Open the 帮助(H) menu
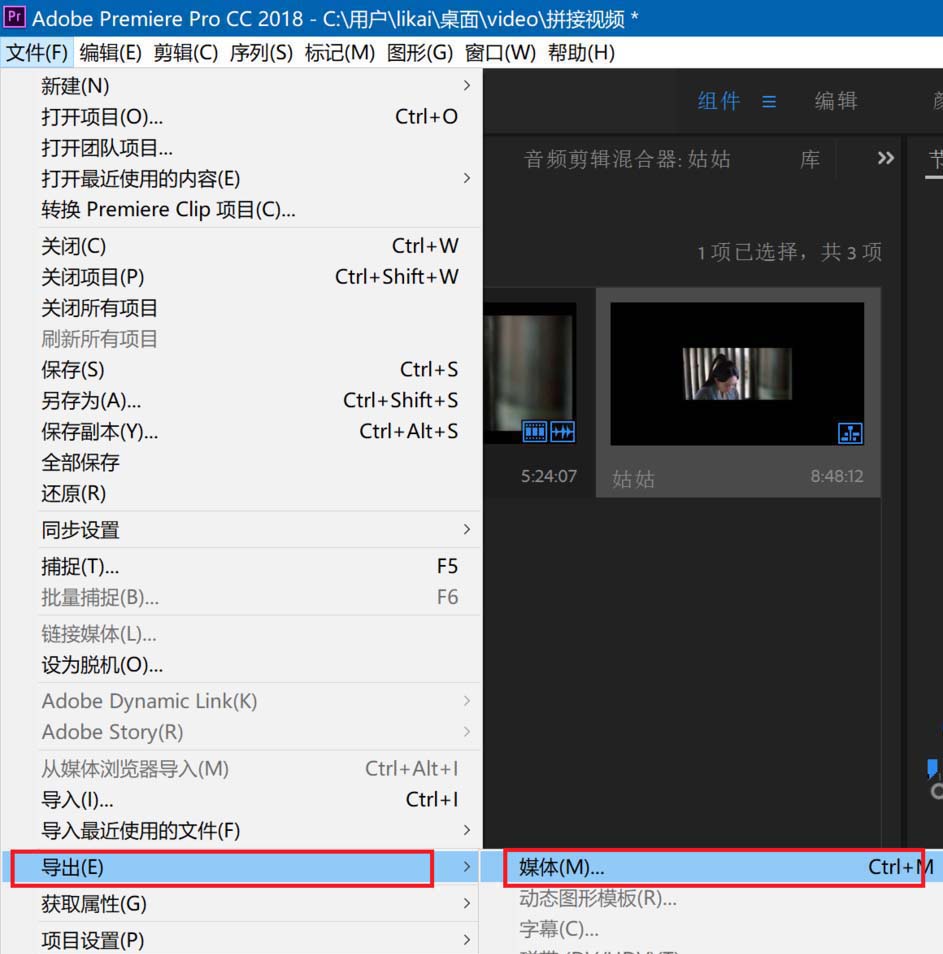The image size is (943, 954). [581, 53]
